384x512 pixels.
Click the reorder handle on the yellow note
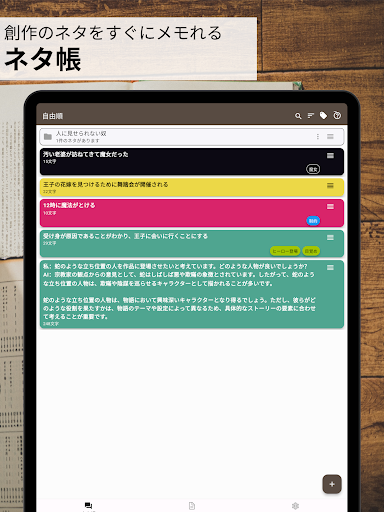point(330,185)
